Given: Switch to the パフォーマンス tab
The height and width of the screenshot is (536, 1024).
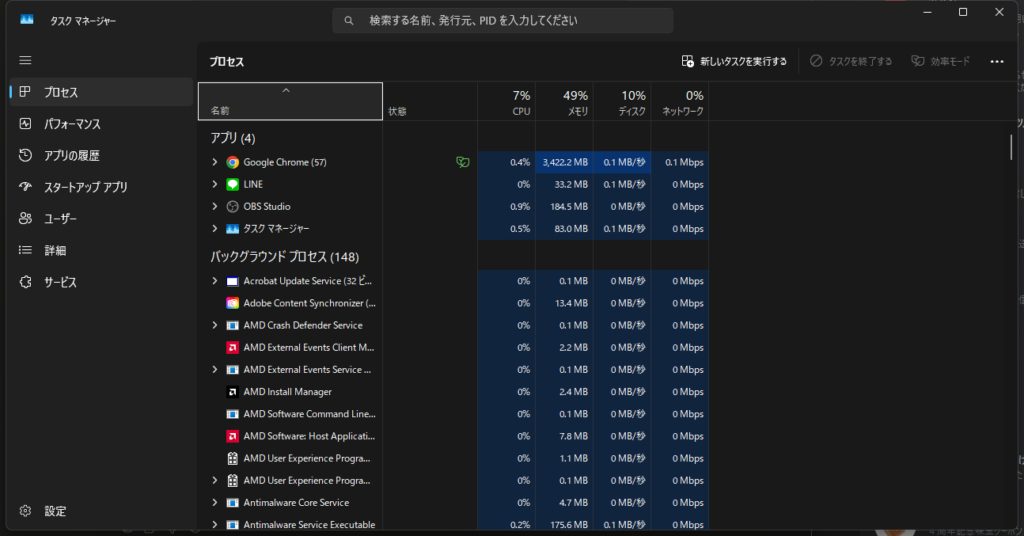Looking at the screenshot, I should pyautogui.click(x=72, y=124).
